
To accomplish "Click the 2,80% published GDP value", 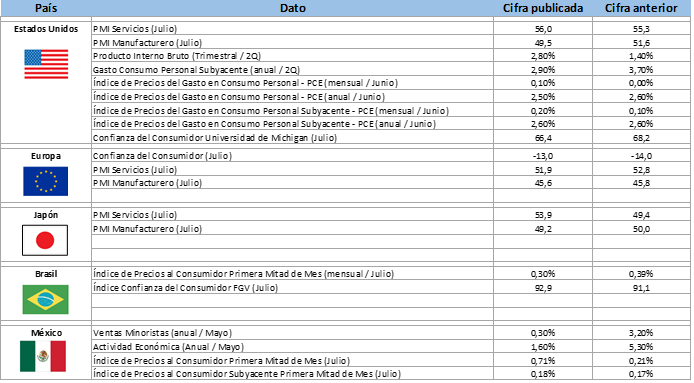I will (x=543, y=56).
